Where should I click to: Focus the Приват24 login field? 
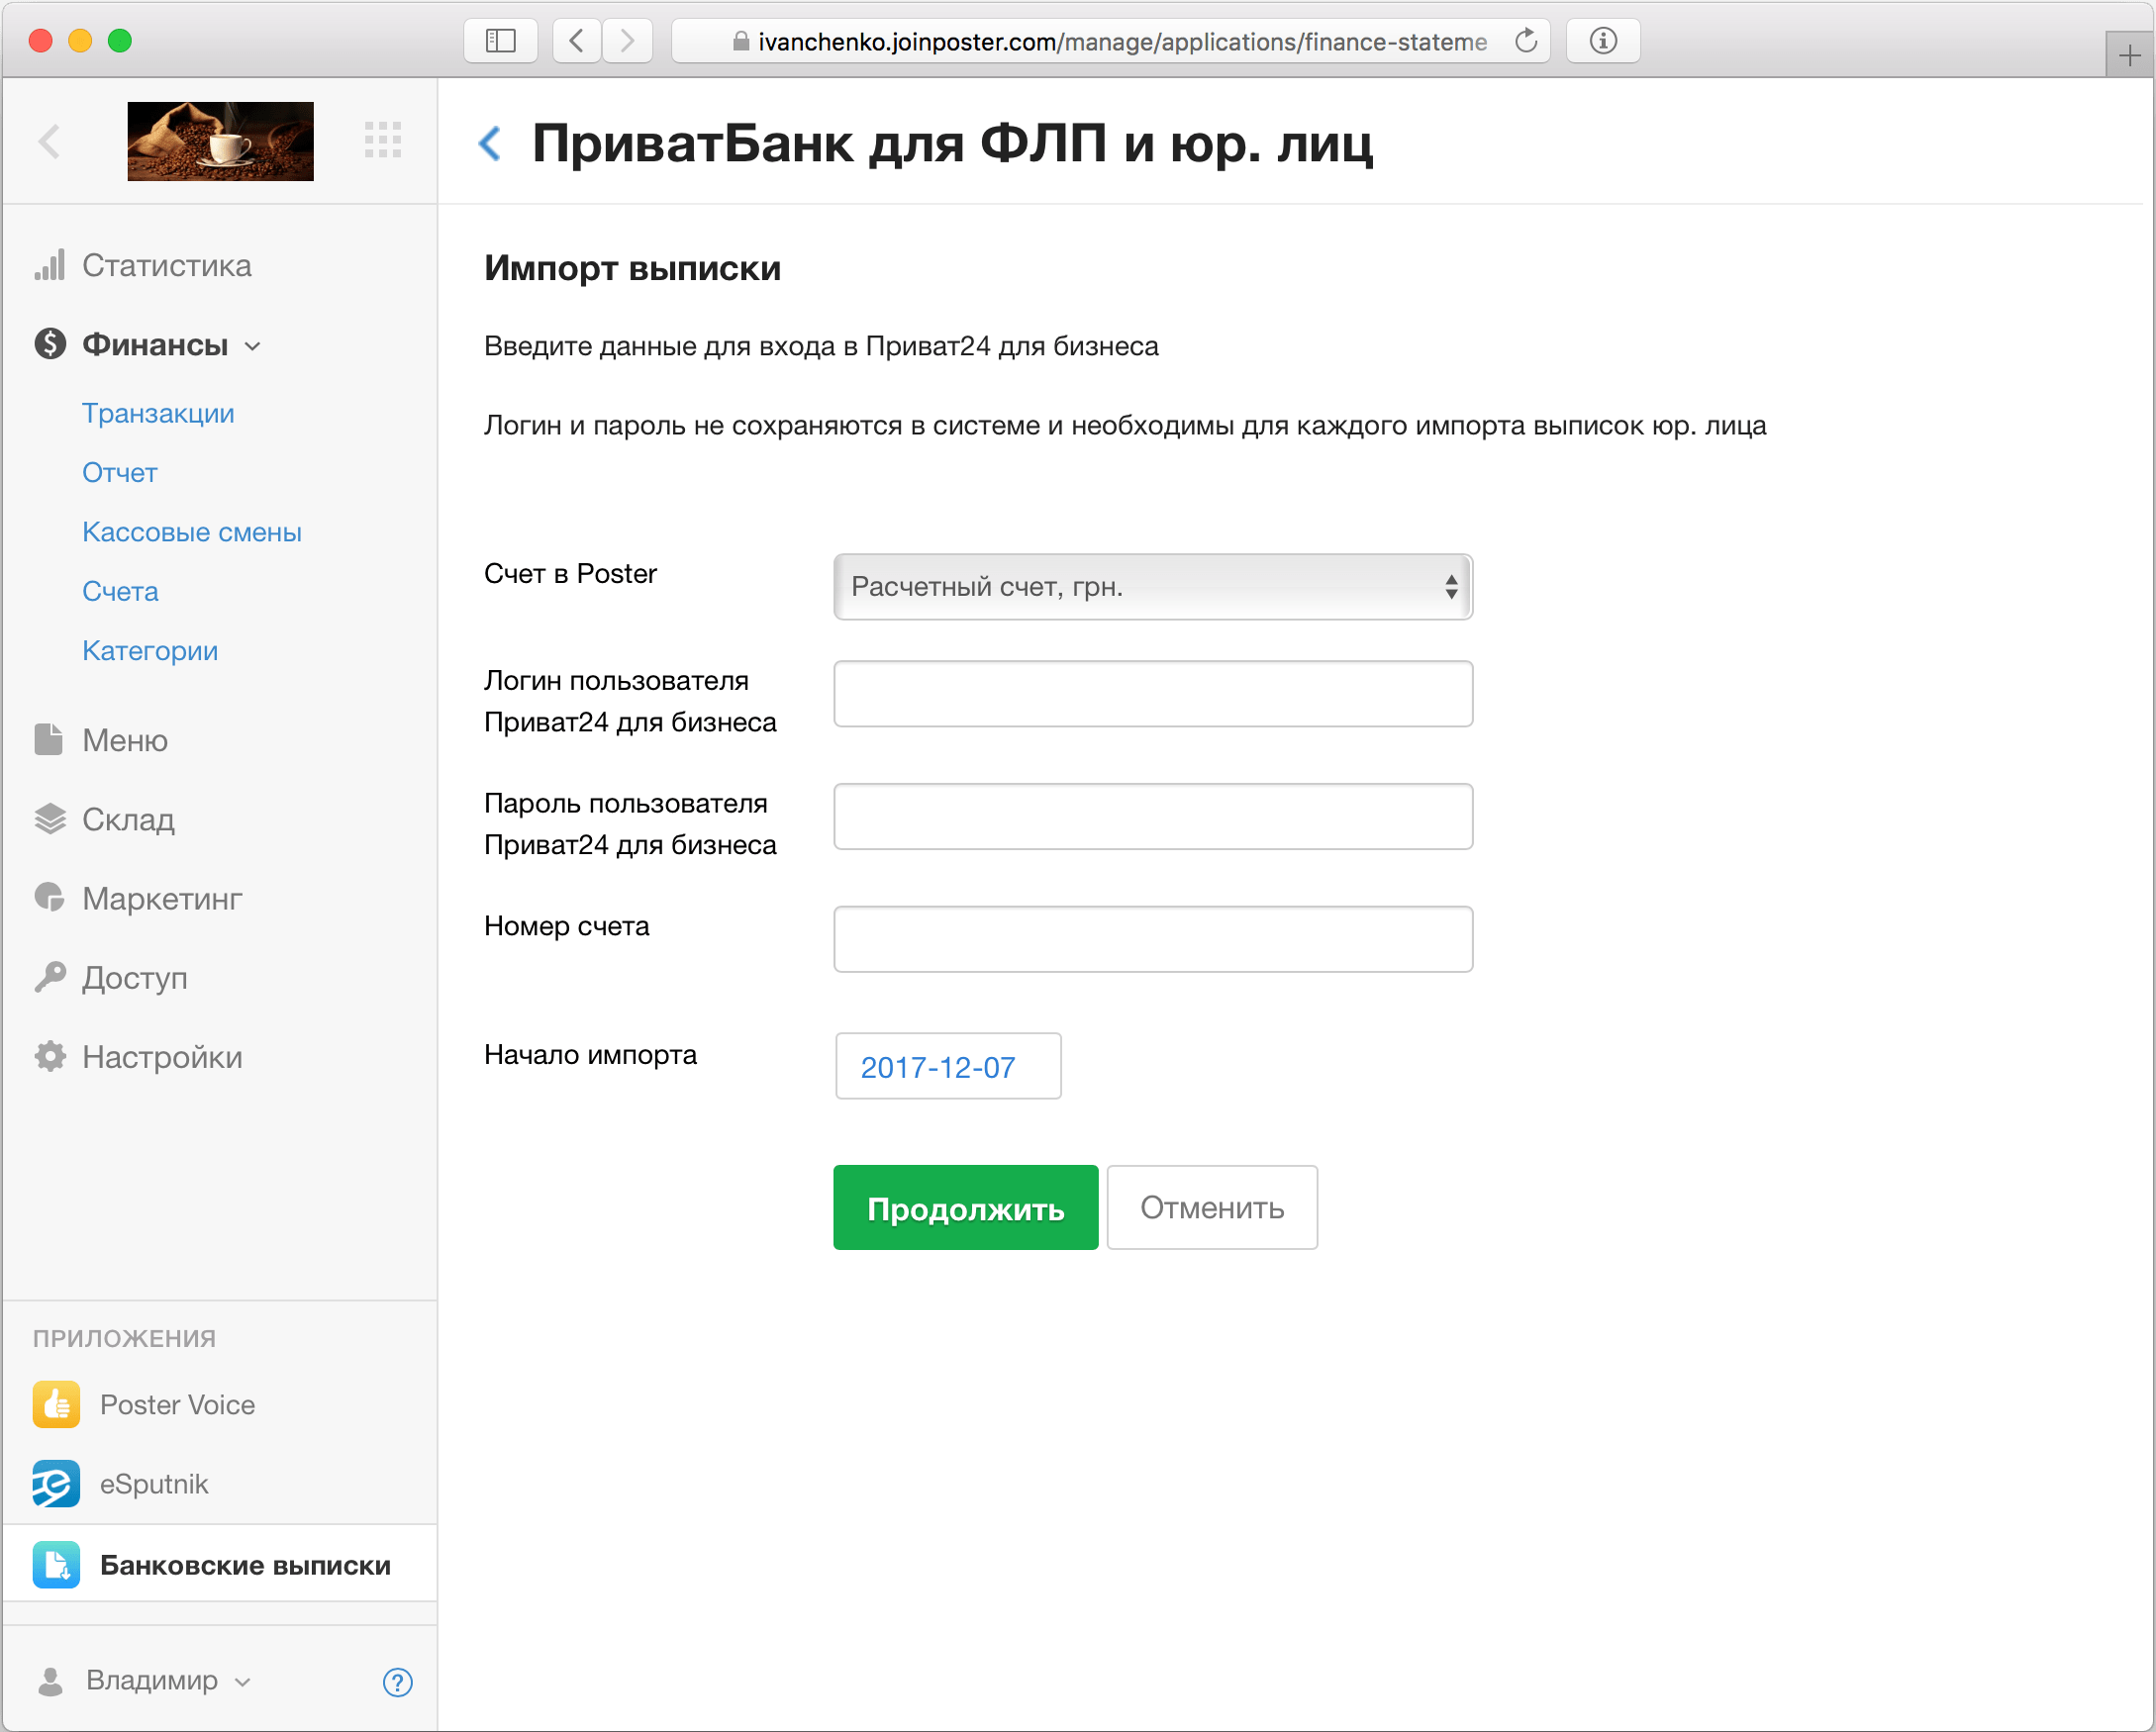click(1153, 694)
